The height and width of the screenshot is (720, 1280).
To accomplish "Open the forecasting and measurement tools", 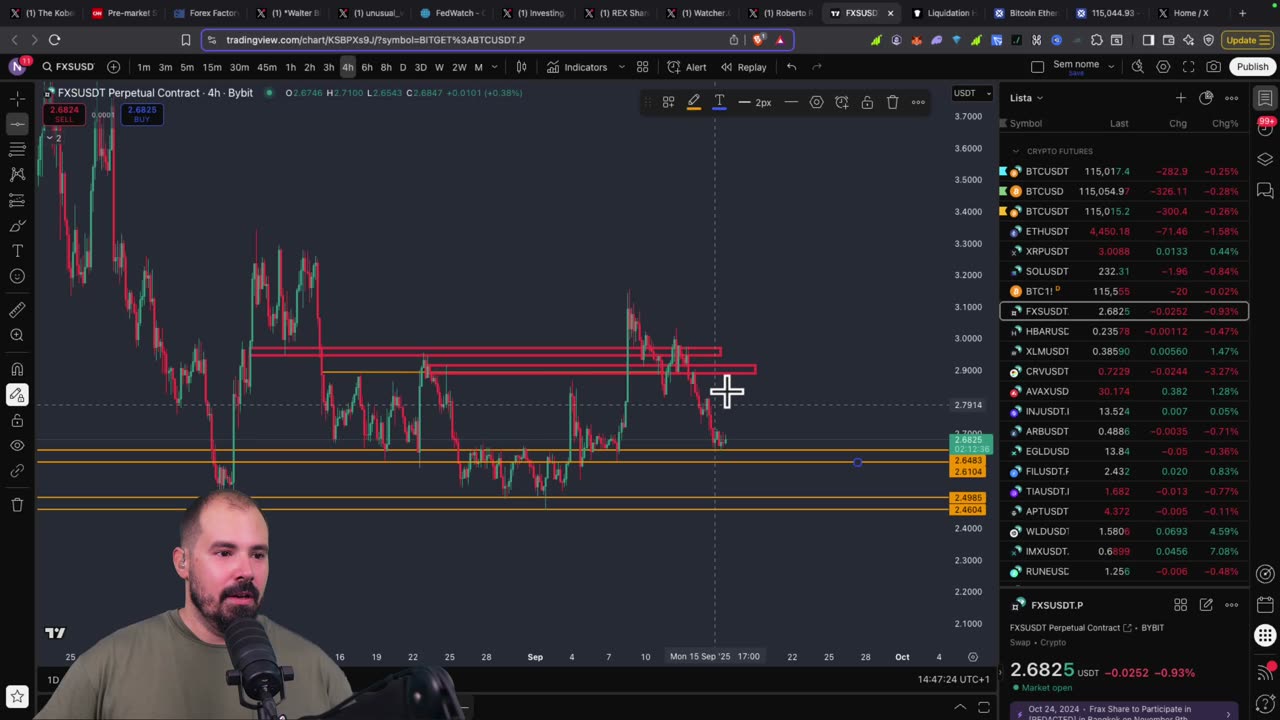I will click(17, 200).
